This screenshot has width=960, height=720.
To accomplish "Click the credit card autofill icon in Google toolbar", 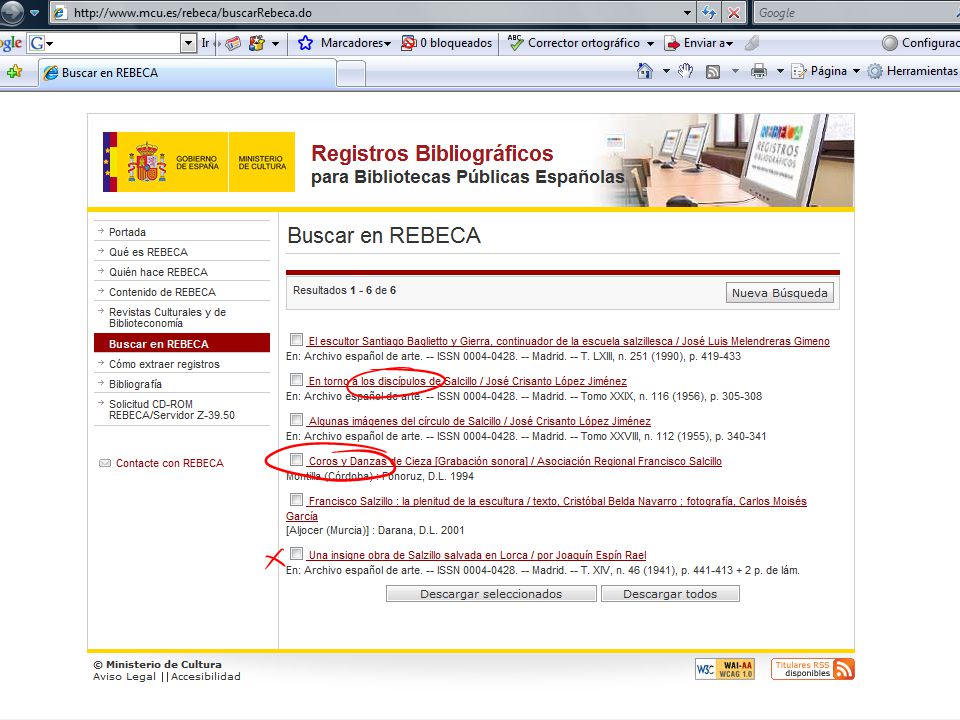I will [233, 43].
